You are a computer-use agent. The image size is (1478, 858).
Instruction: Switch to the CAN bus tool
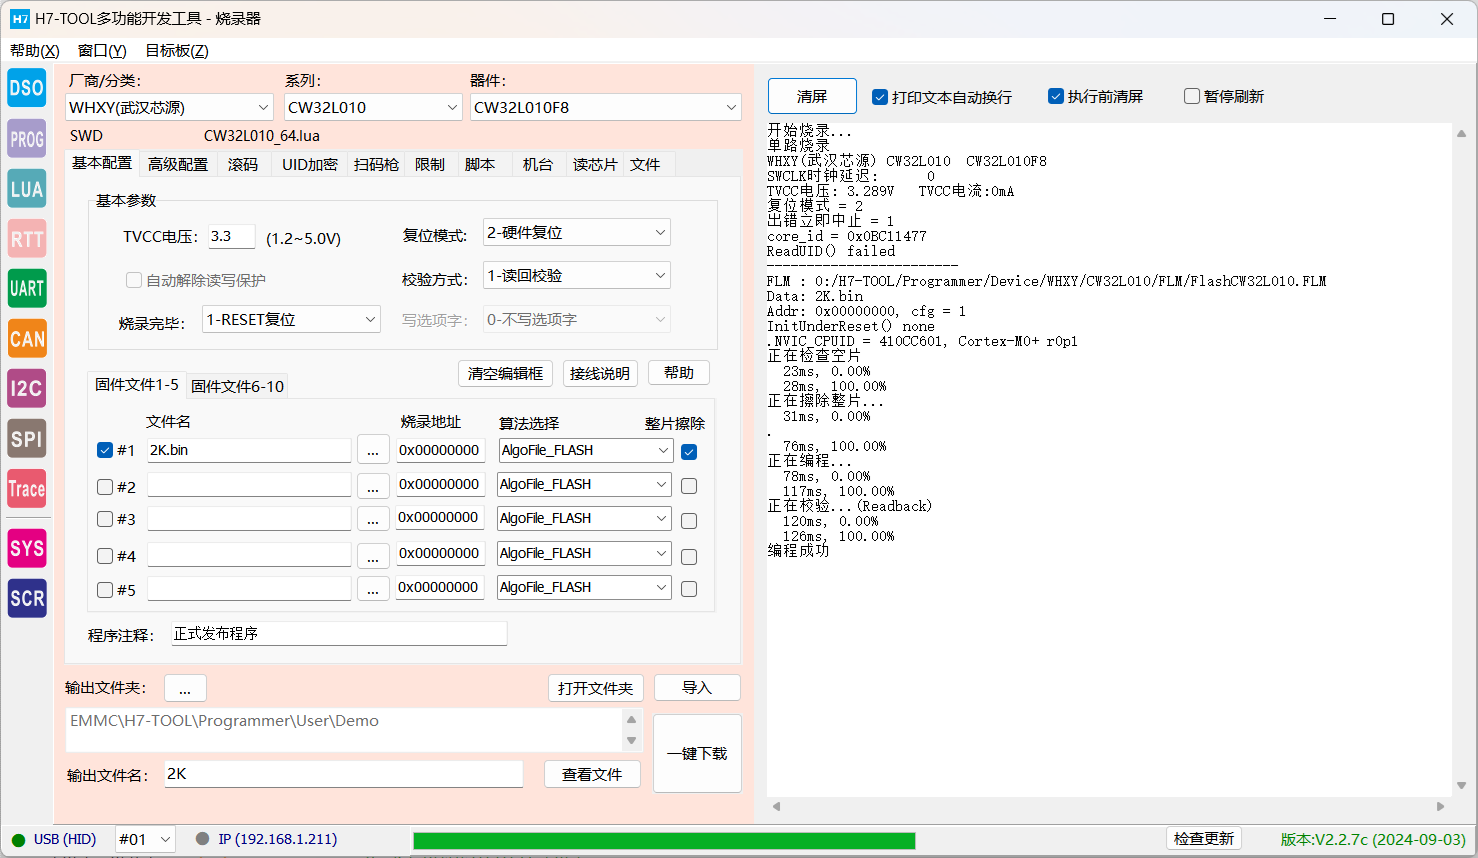click(27, 339)
